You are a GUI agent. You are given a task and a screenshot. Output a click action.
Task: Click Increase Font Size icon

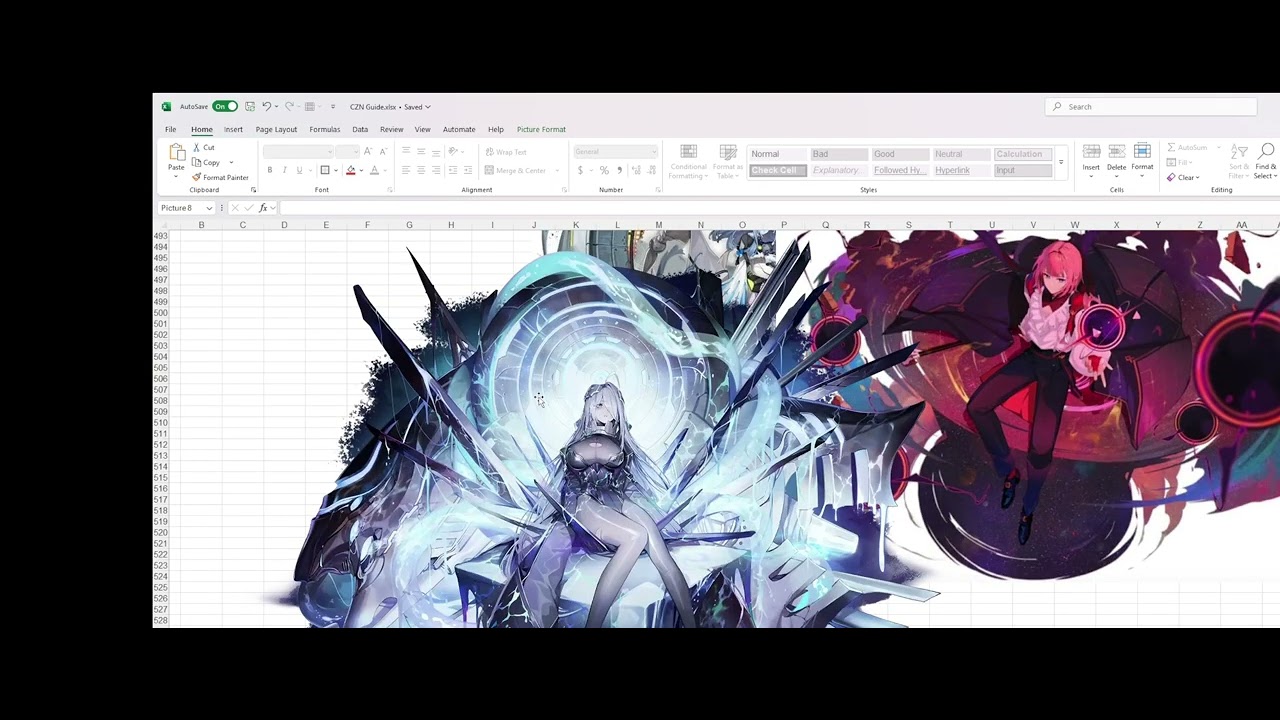(x=368, y=152)
